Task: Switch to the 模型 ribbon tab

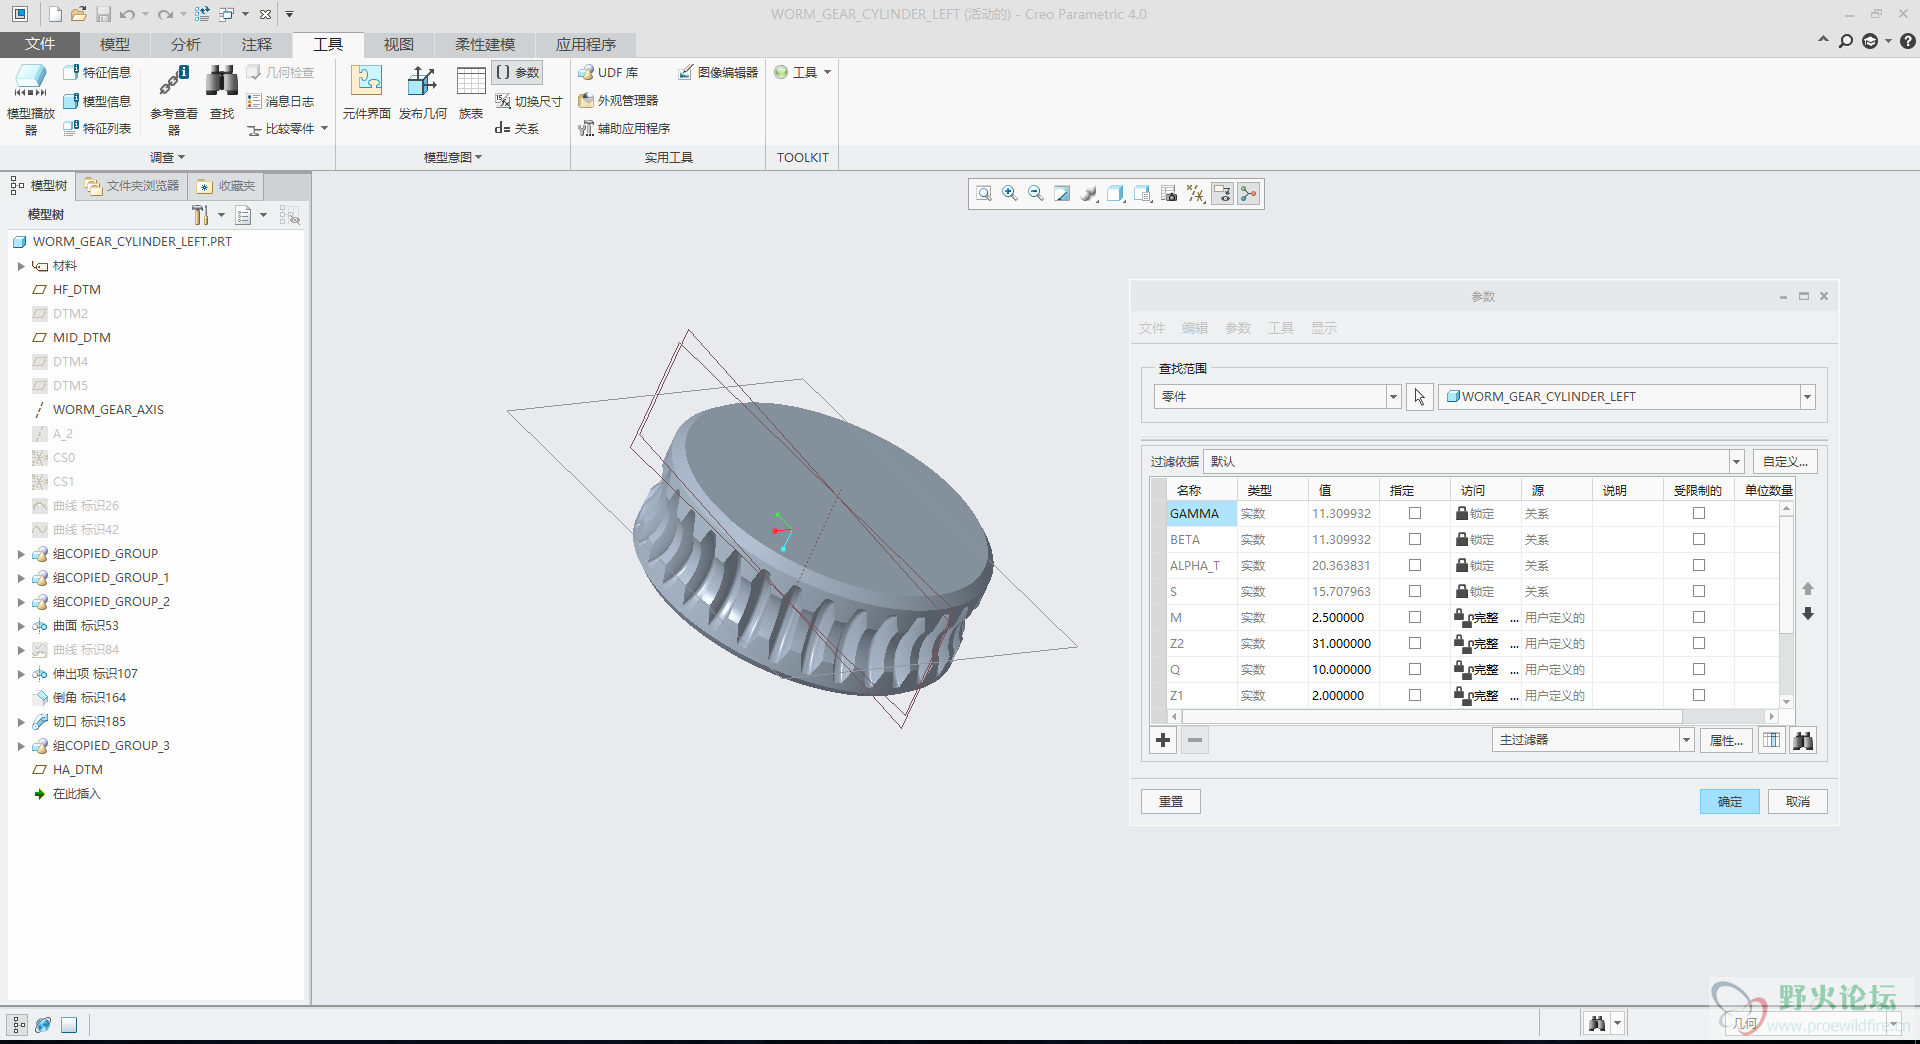Action: point(114,44)
